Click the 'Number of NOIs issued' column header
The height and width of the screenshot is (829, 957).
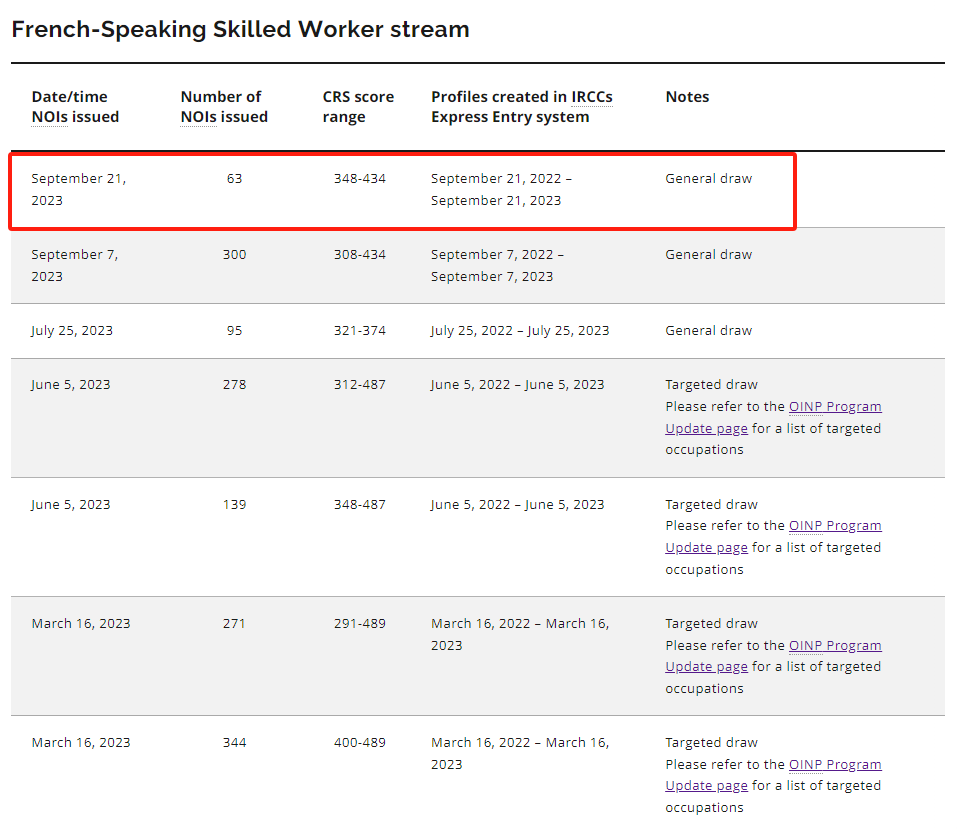coord(224,107)
